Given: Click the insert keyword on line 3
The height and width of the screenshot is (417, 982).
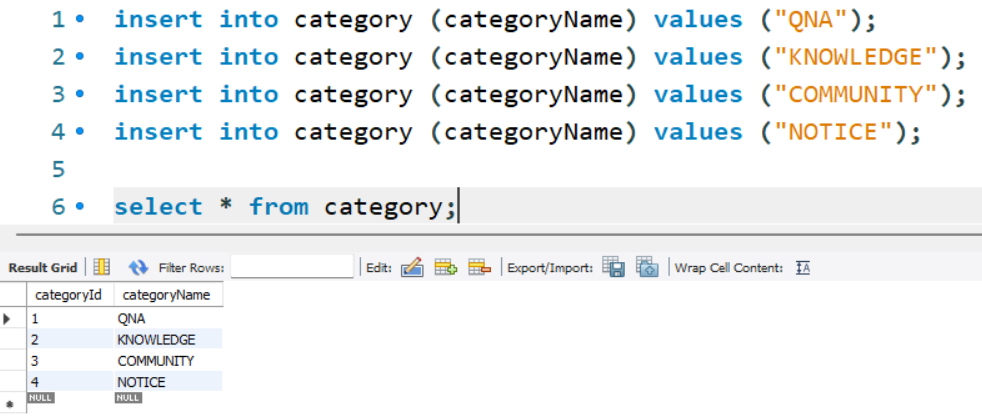Looking at the screenshot, I should point(158,95).
